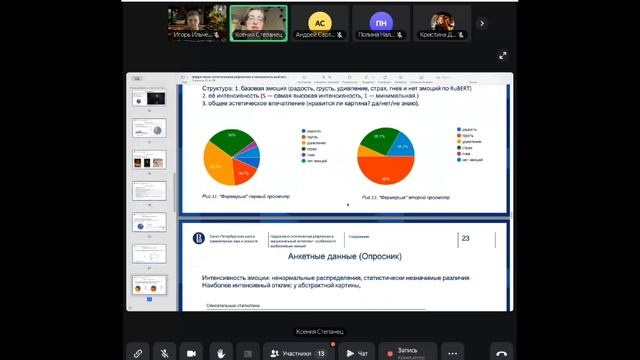Screen dimensions: 640x360
Task: Click the blue slice of the right pie chart
Action: pos(402,146)
